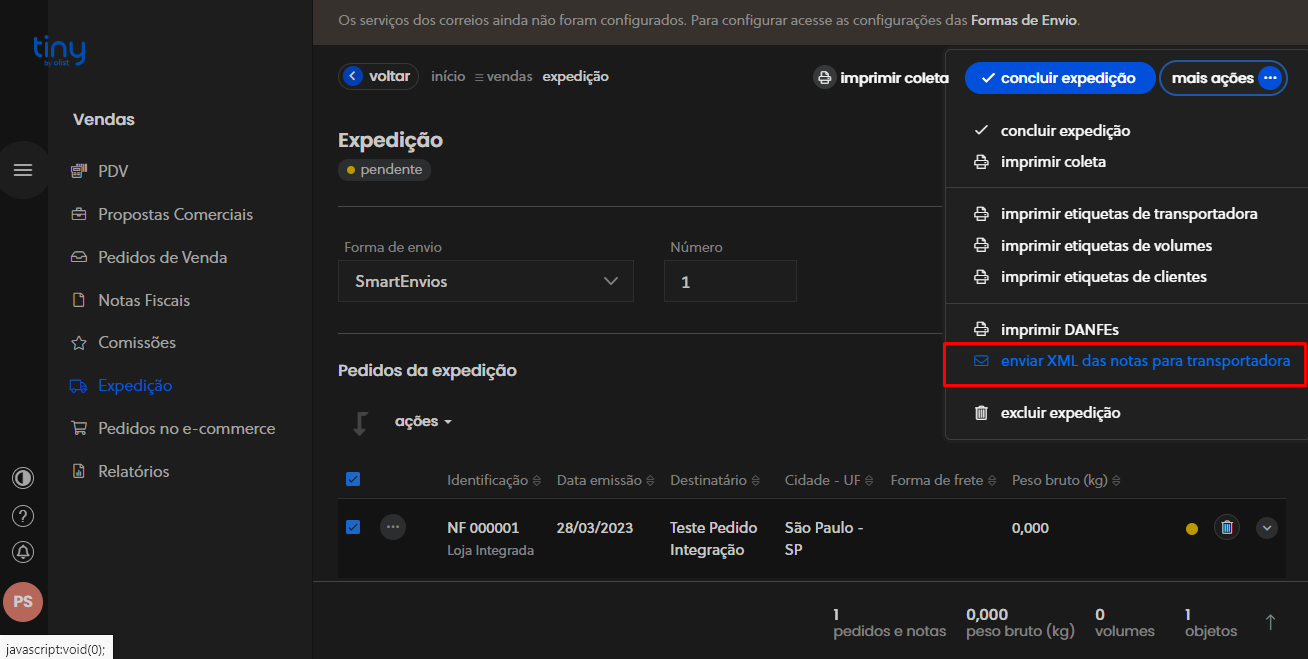Go to início breadcrumb

448,76
